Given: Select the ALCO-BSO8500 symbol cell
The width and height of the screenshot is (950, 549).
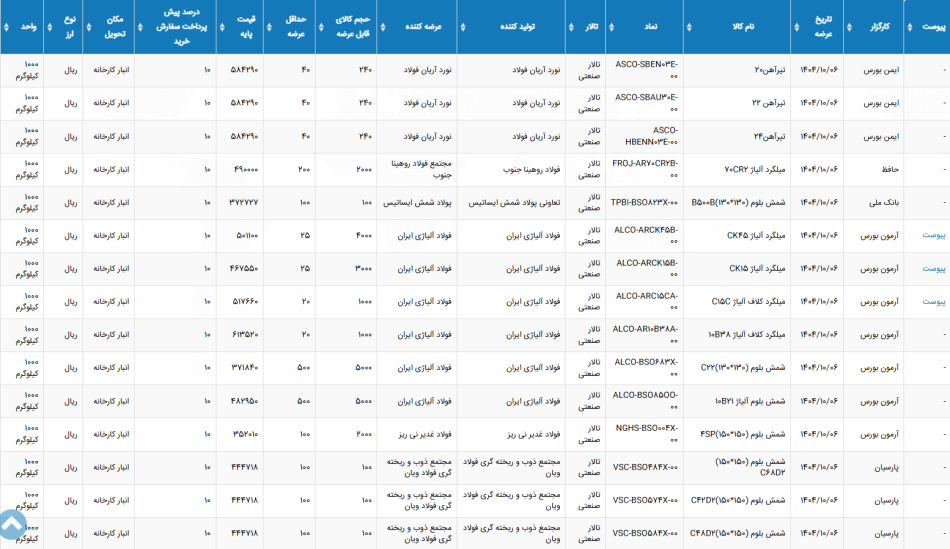Looking at the screenshot, I should [x=645, y=401].
